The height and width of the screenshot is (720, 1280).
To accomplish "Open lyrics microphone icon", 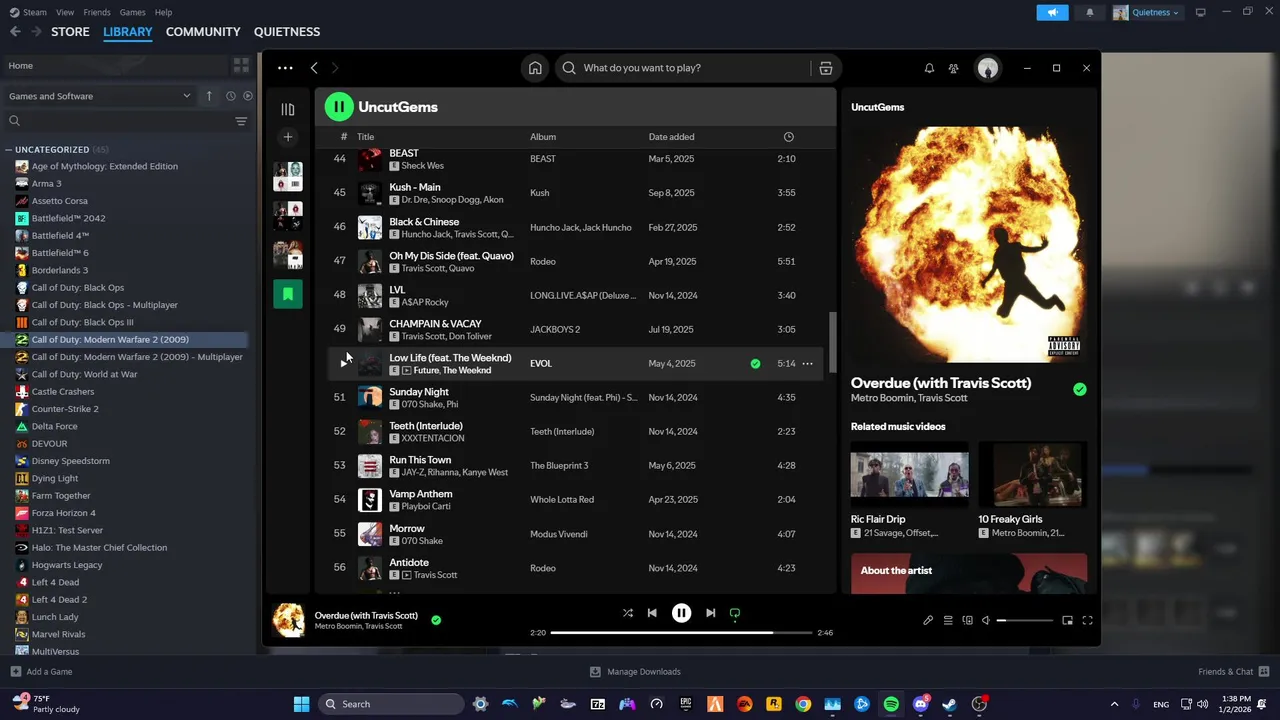I will point(928,621).
